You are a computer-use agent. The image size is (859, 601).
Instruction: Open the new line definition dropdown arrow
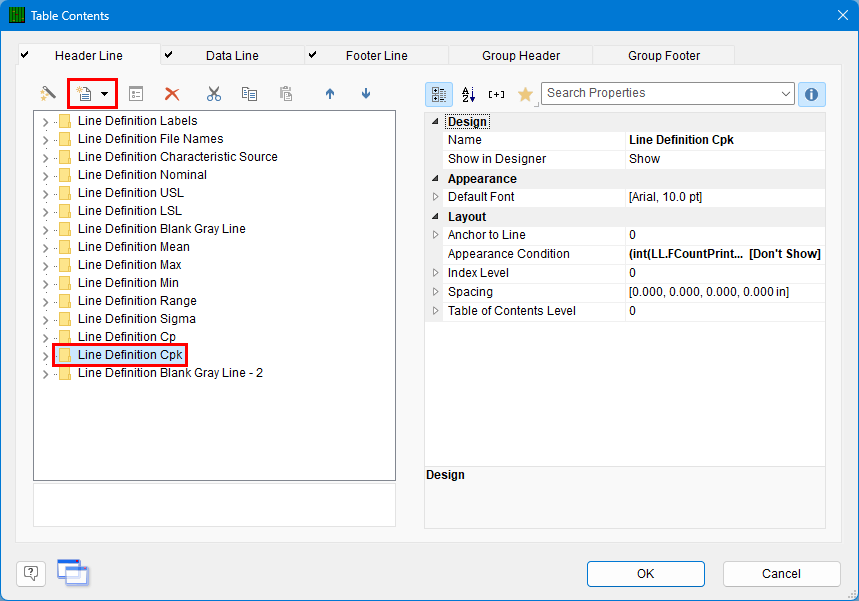point(105,94)
